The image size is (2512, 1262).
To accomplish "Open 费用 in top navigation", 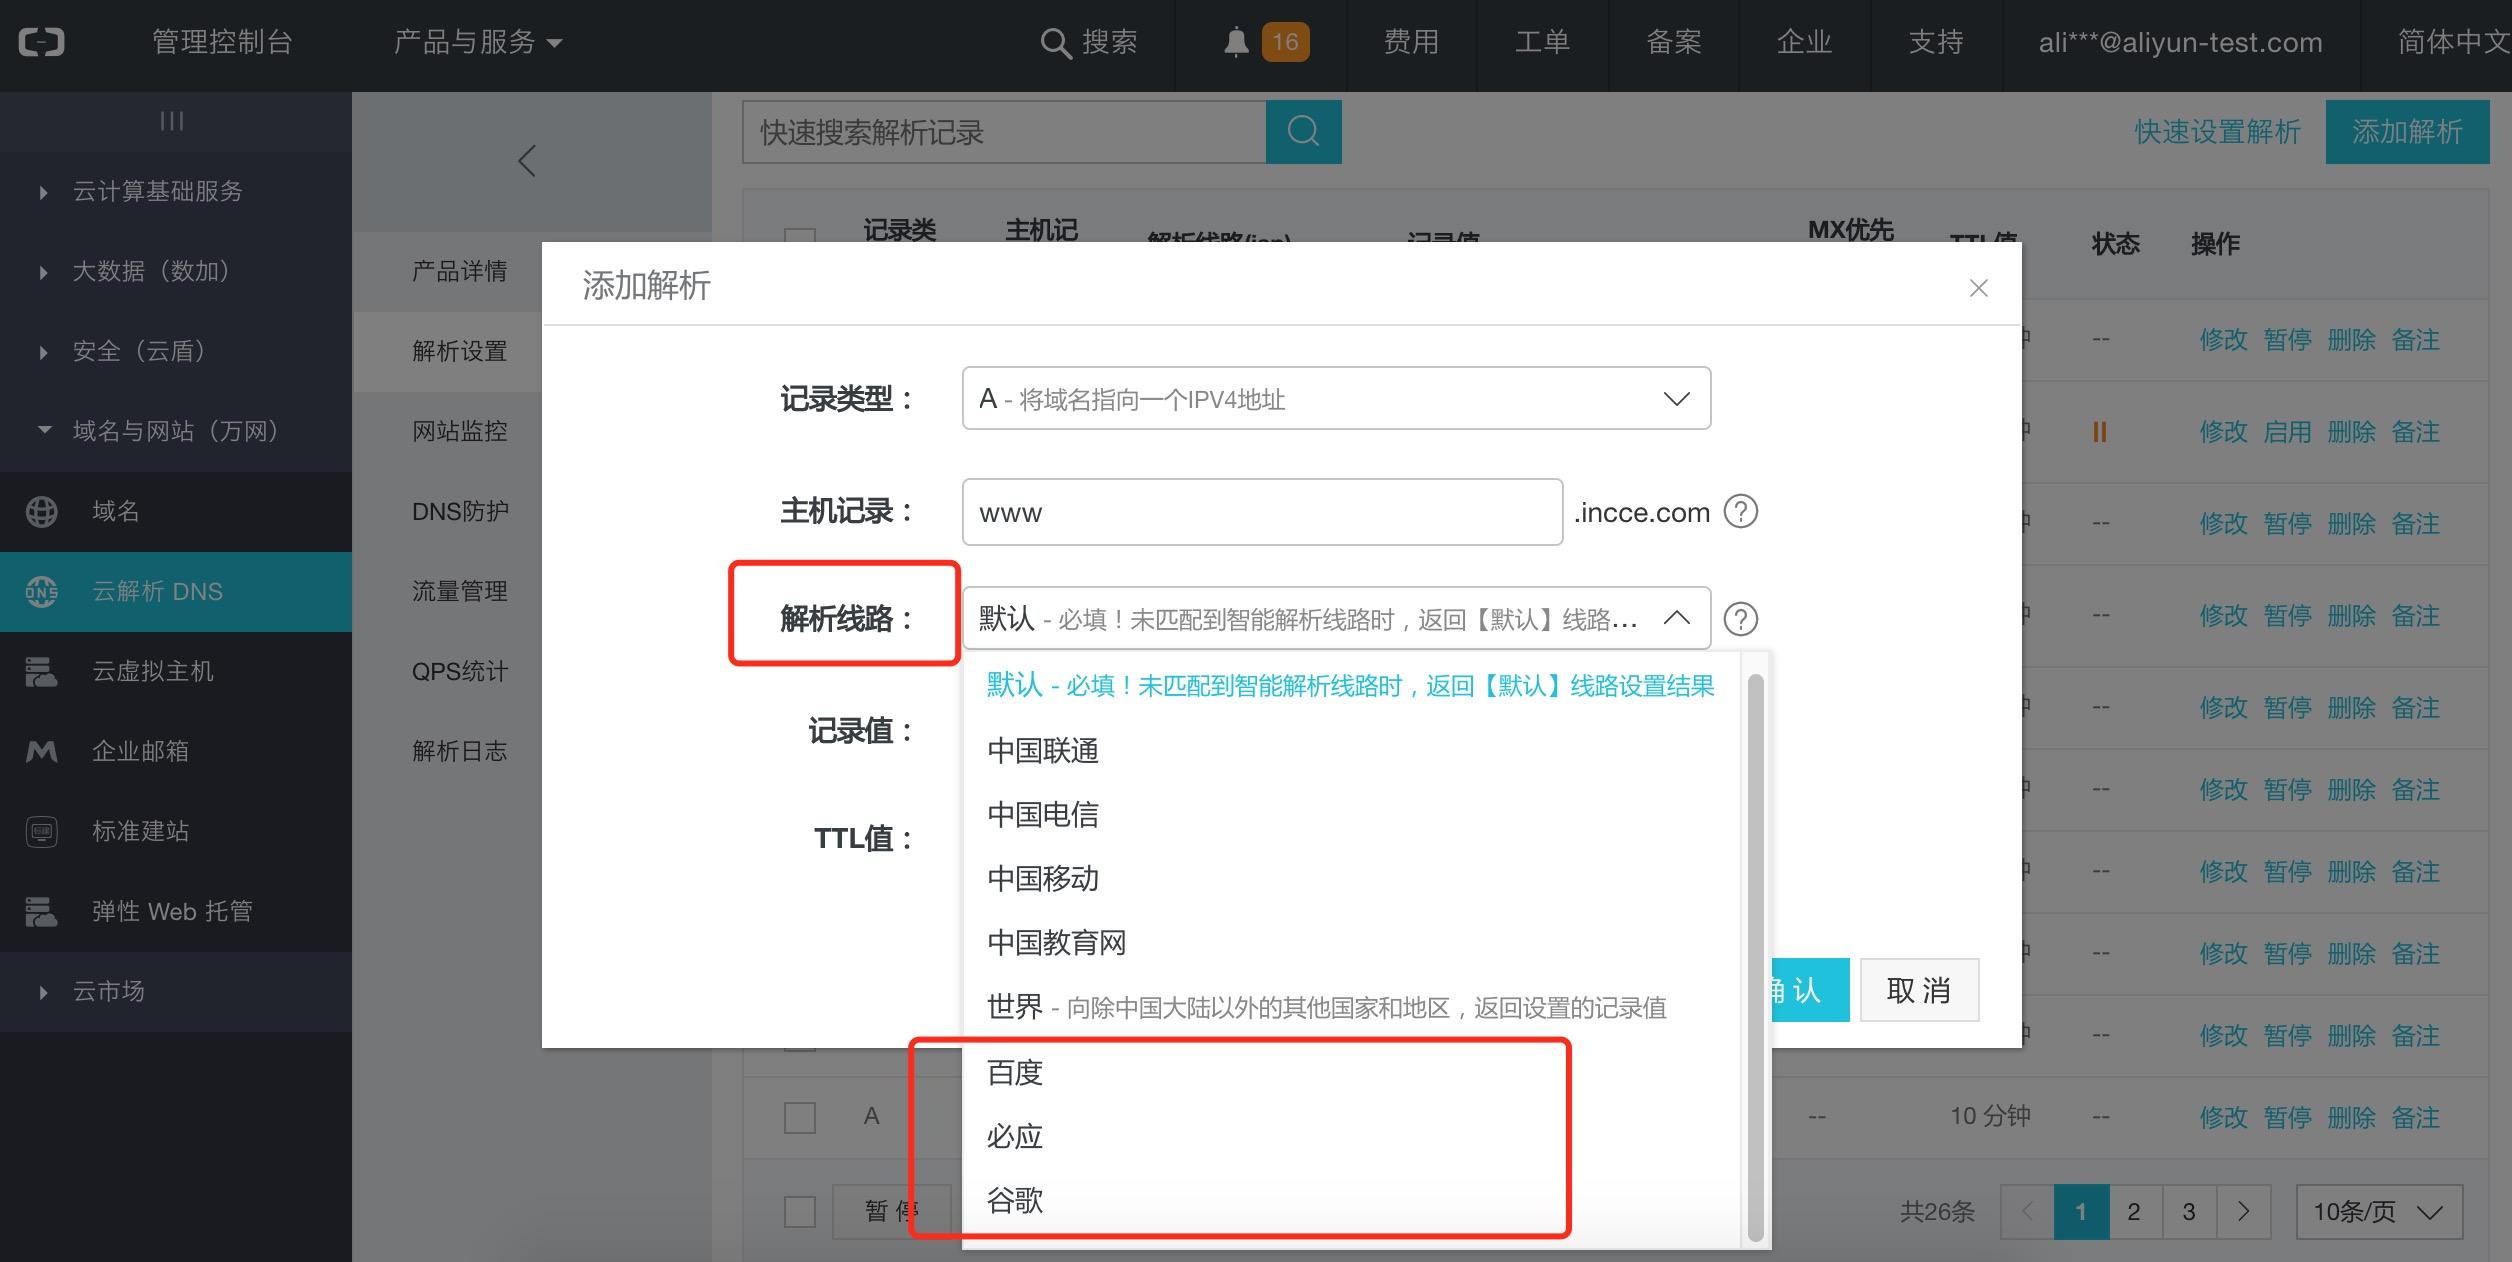I will [1411, 42].
